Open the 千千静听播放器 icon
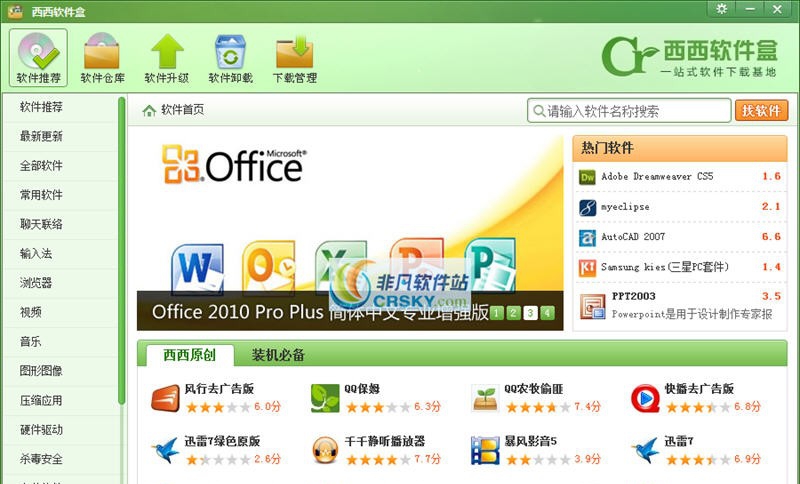Image resolution: width=800 pixels, height=484 pixels. coord(325,450)
